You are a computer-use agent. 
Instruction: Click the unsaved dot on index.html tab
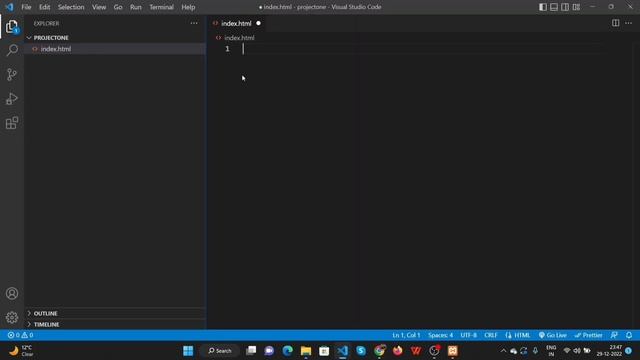[x=258, y=23]
